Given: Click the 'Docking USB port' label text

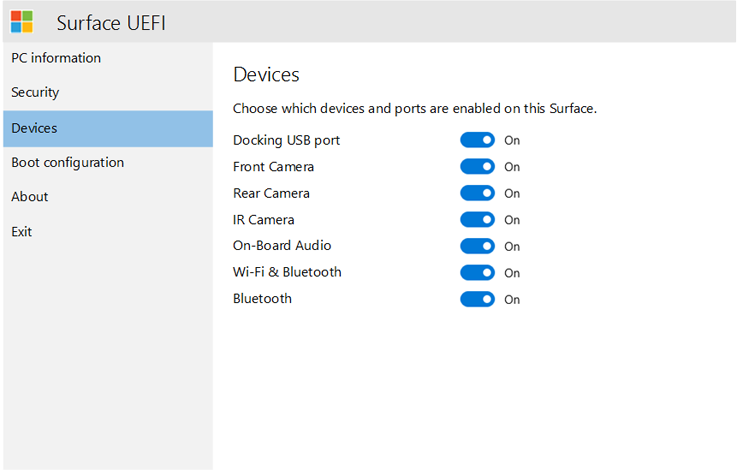Looking at the screenshot, I should (x=286, y=140).
